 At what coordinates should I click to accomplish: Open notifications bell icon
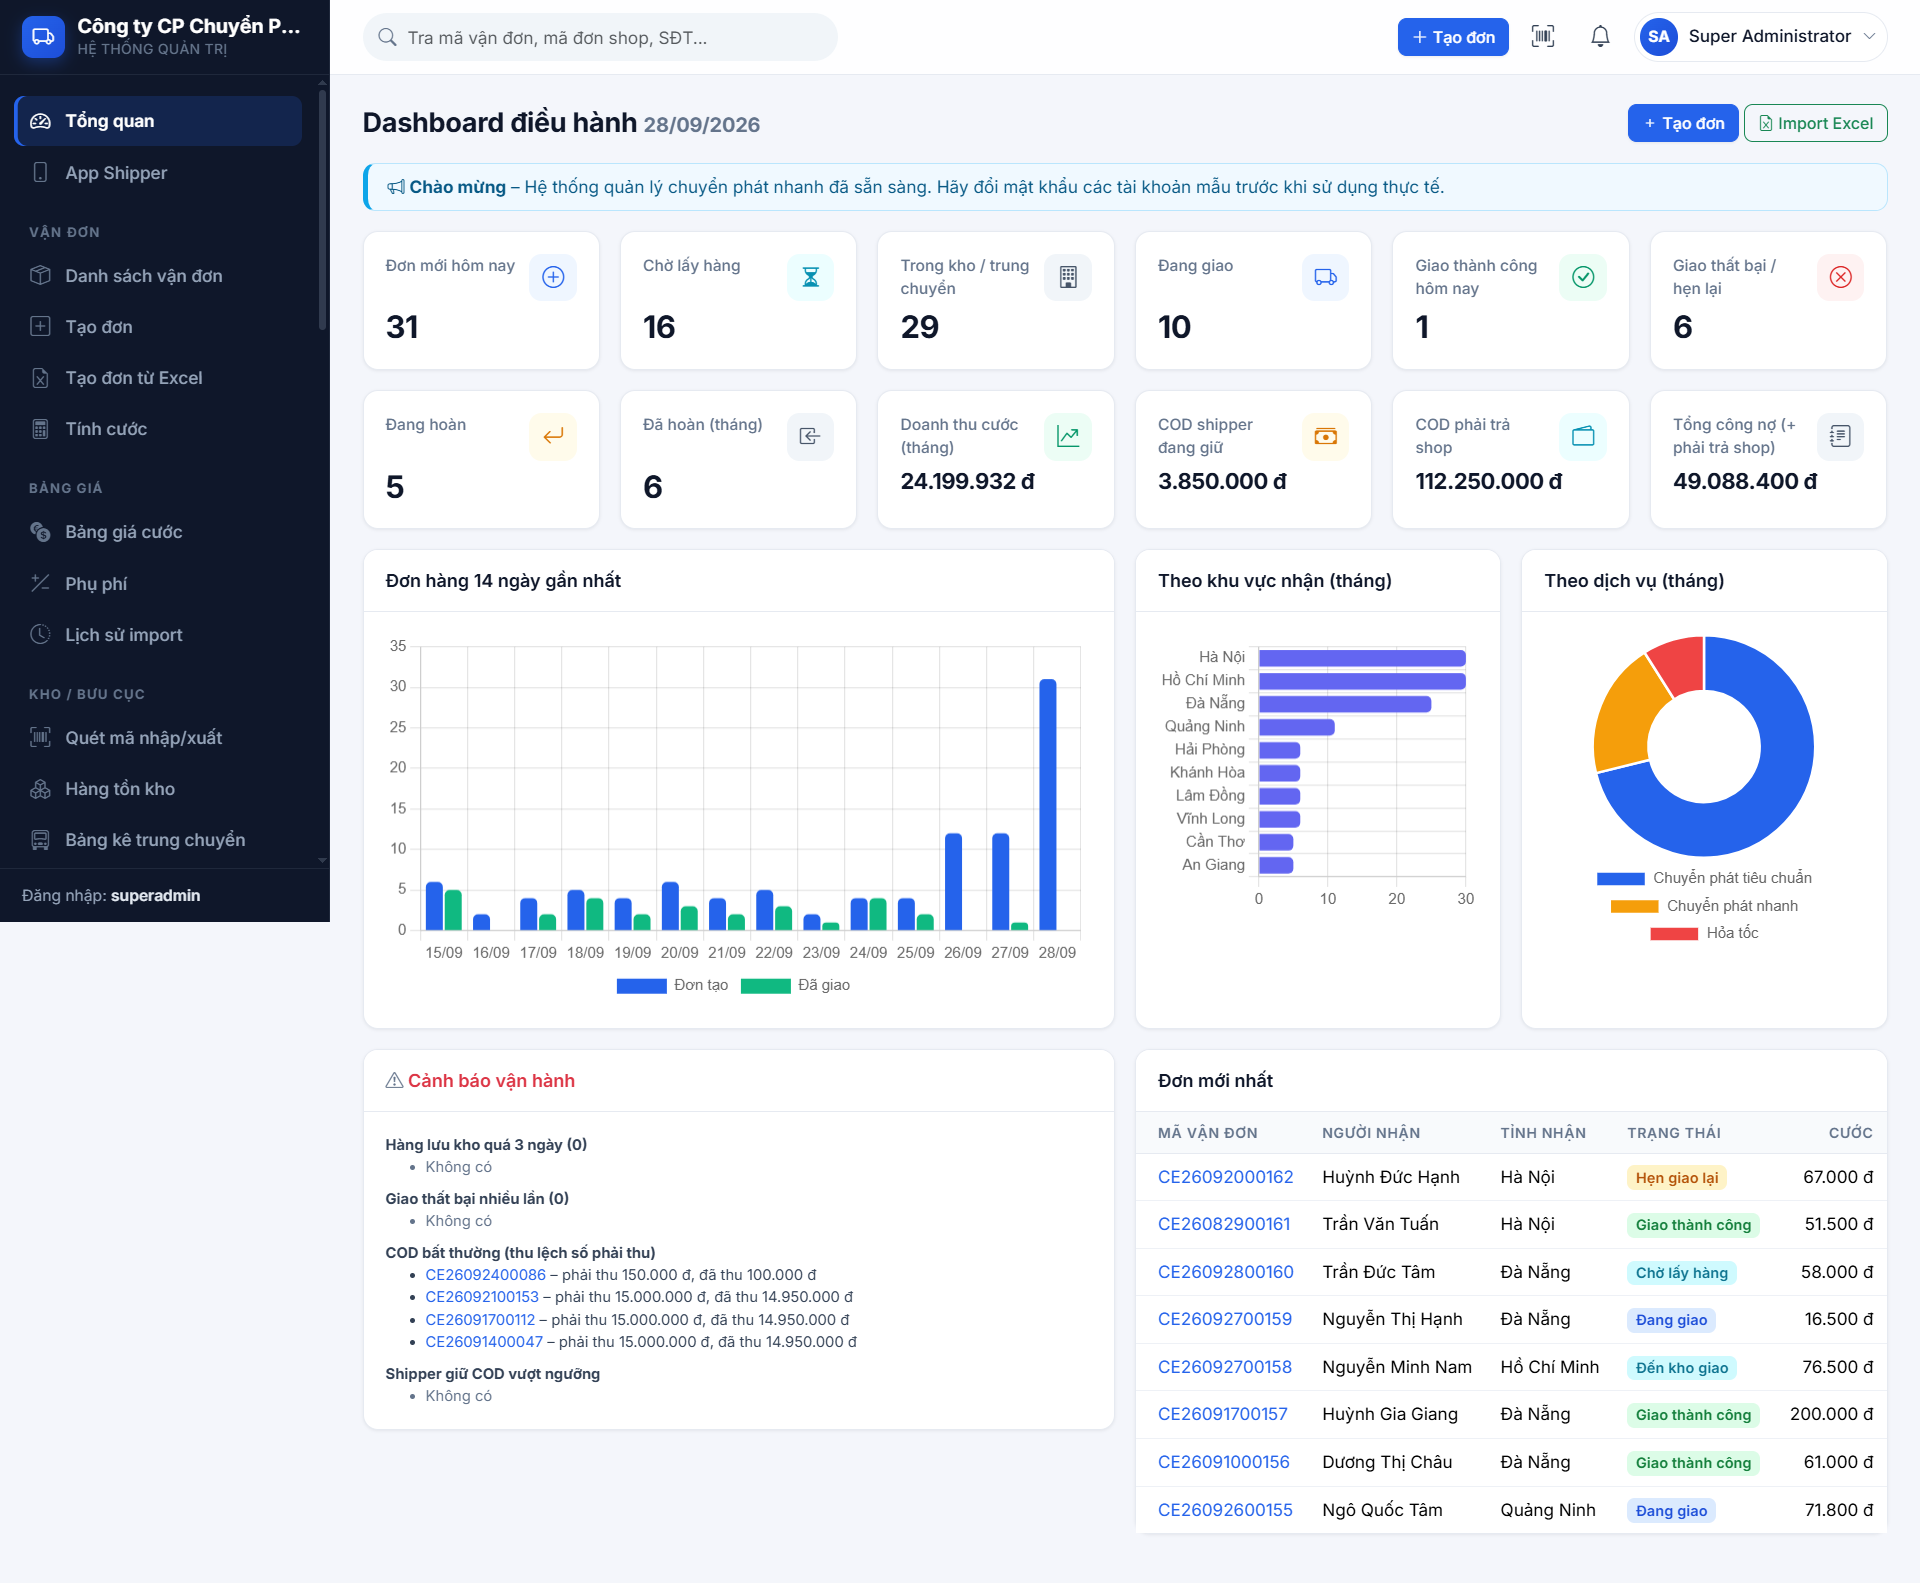pyautogui.click(x=1600, y=37)
